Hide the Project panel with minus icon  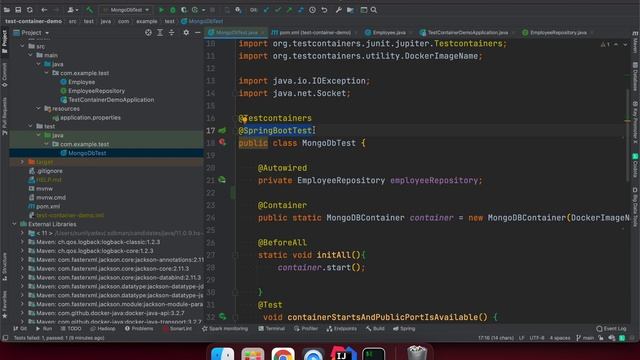tap(198, 33)
